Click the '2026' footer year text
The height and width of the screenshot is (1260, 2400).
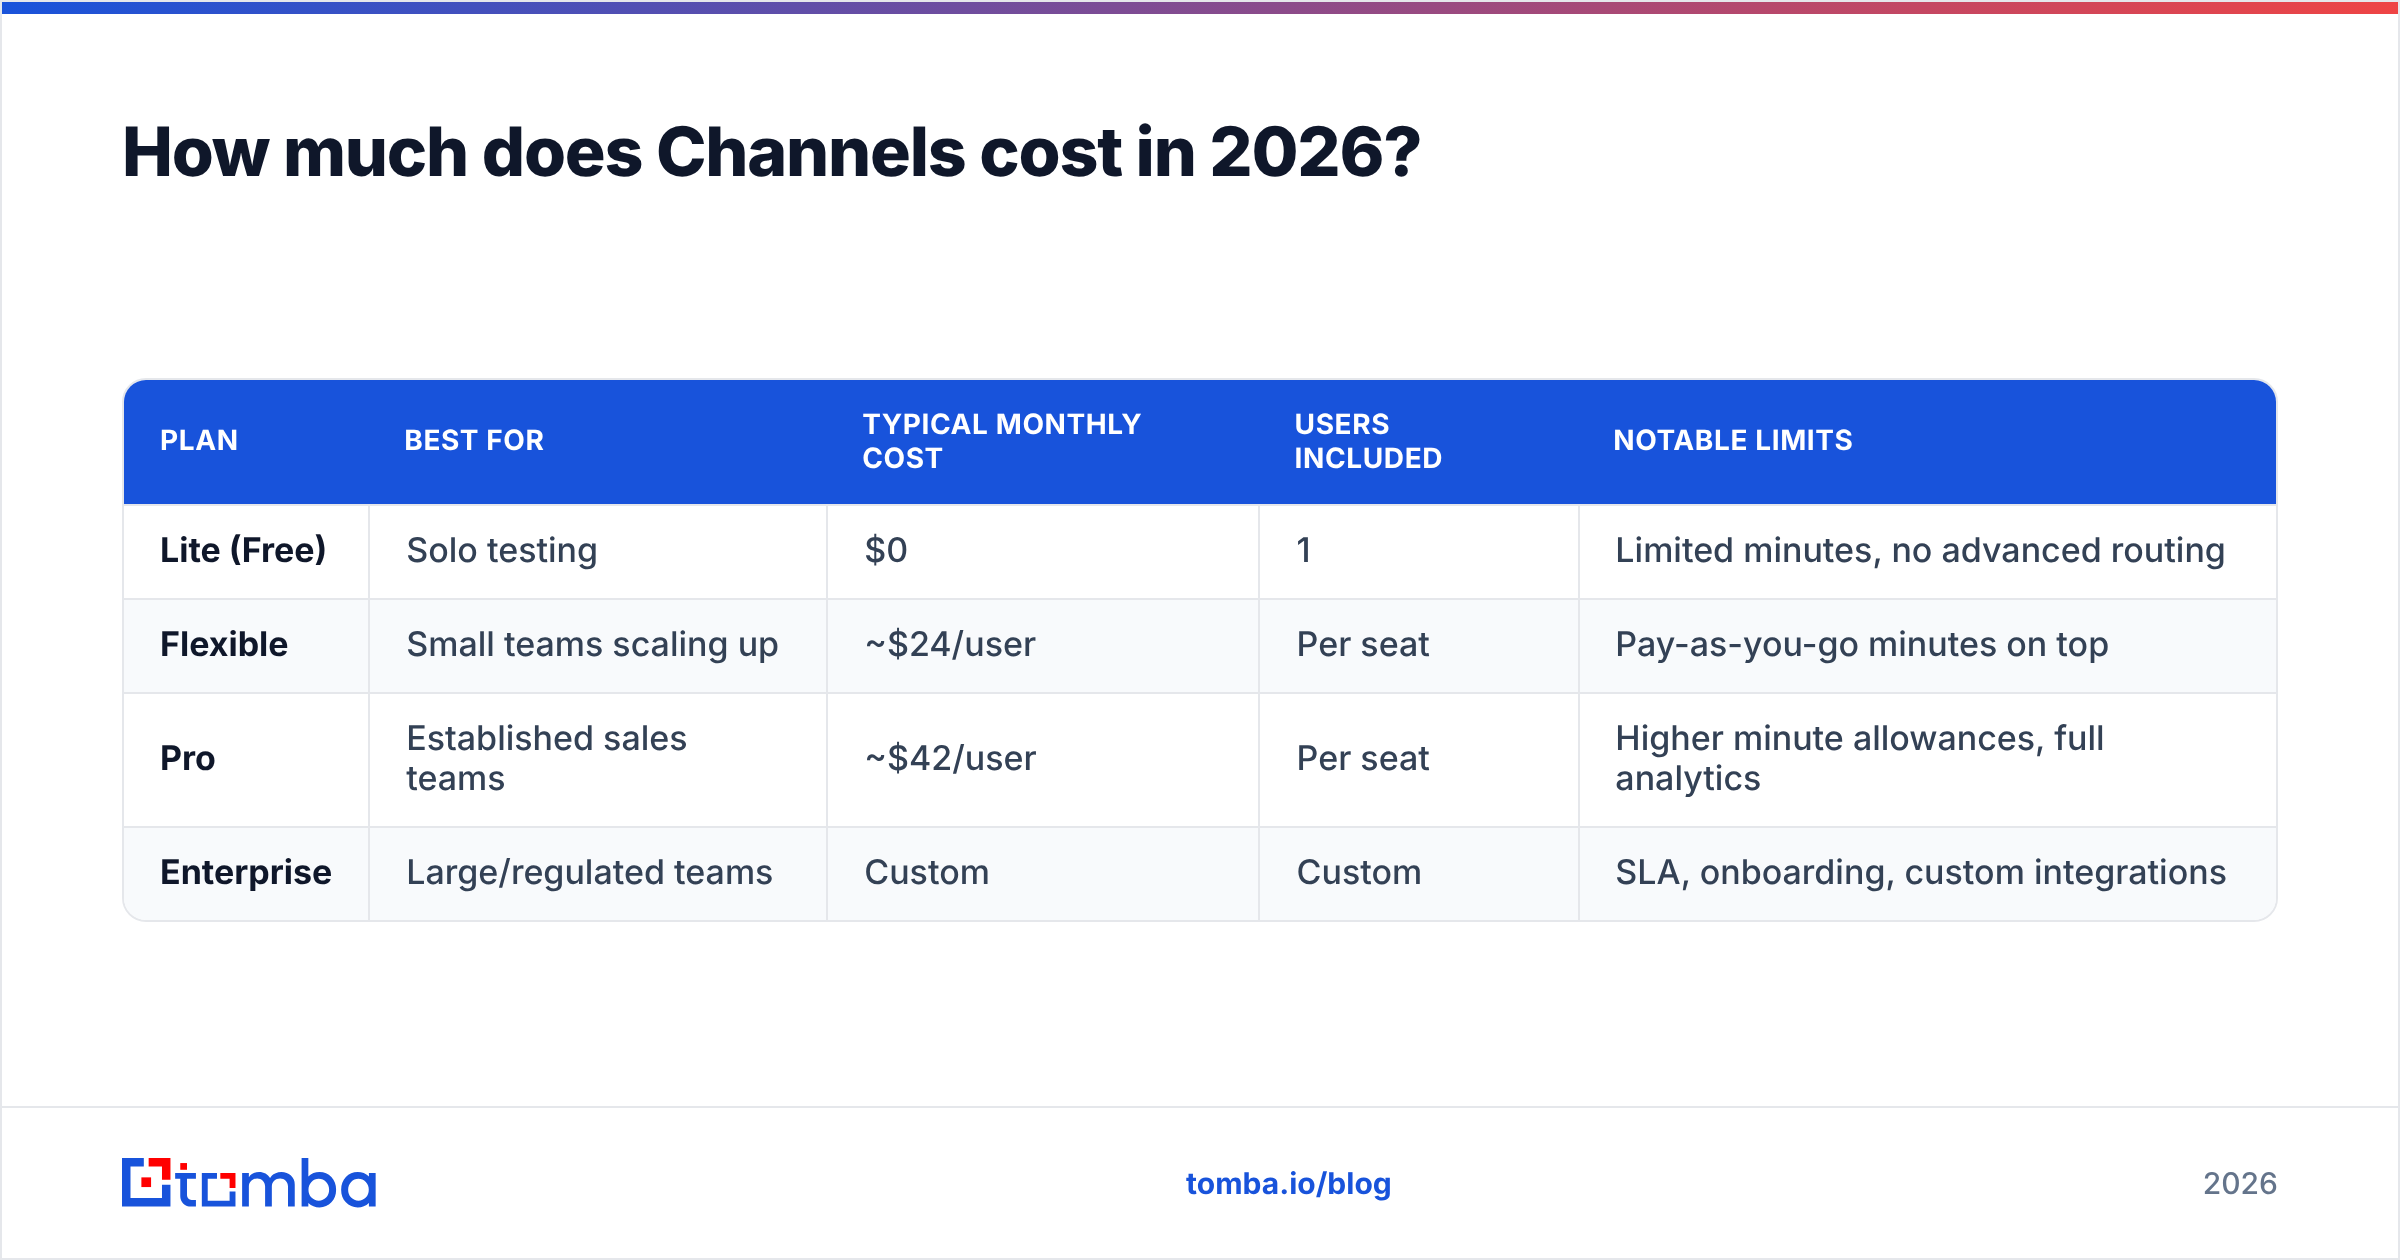click(2240, 1184)
